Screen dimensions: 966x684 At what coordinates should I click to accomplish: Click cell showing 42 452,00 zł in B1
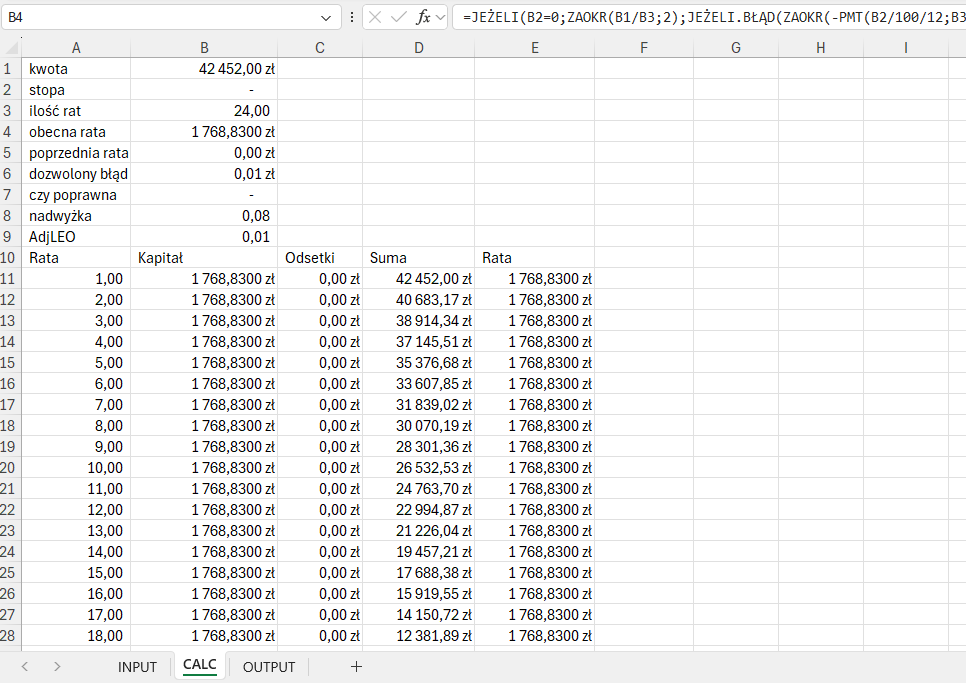[x=204, y=68]
